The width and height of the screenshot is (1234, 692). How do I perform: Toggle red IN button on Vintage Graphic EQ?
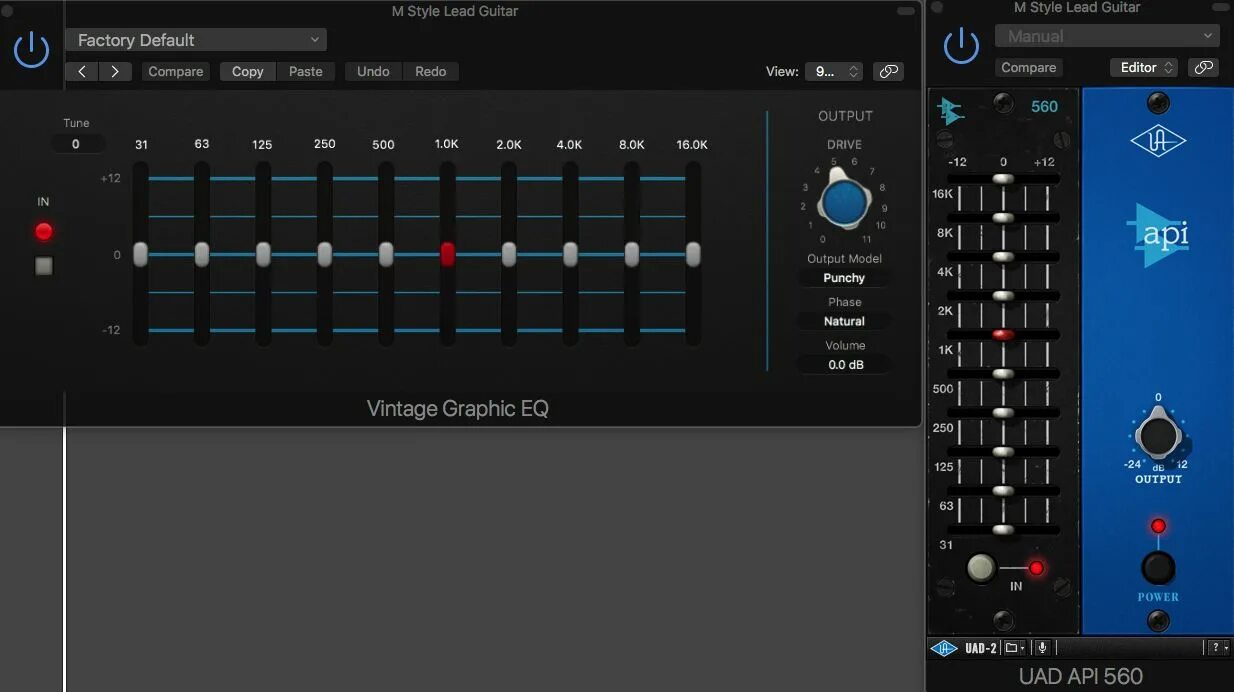(43, 232)
